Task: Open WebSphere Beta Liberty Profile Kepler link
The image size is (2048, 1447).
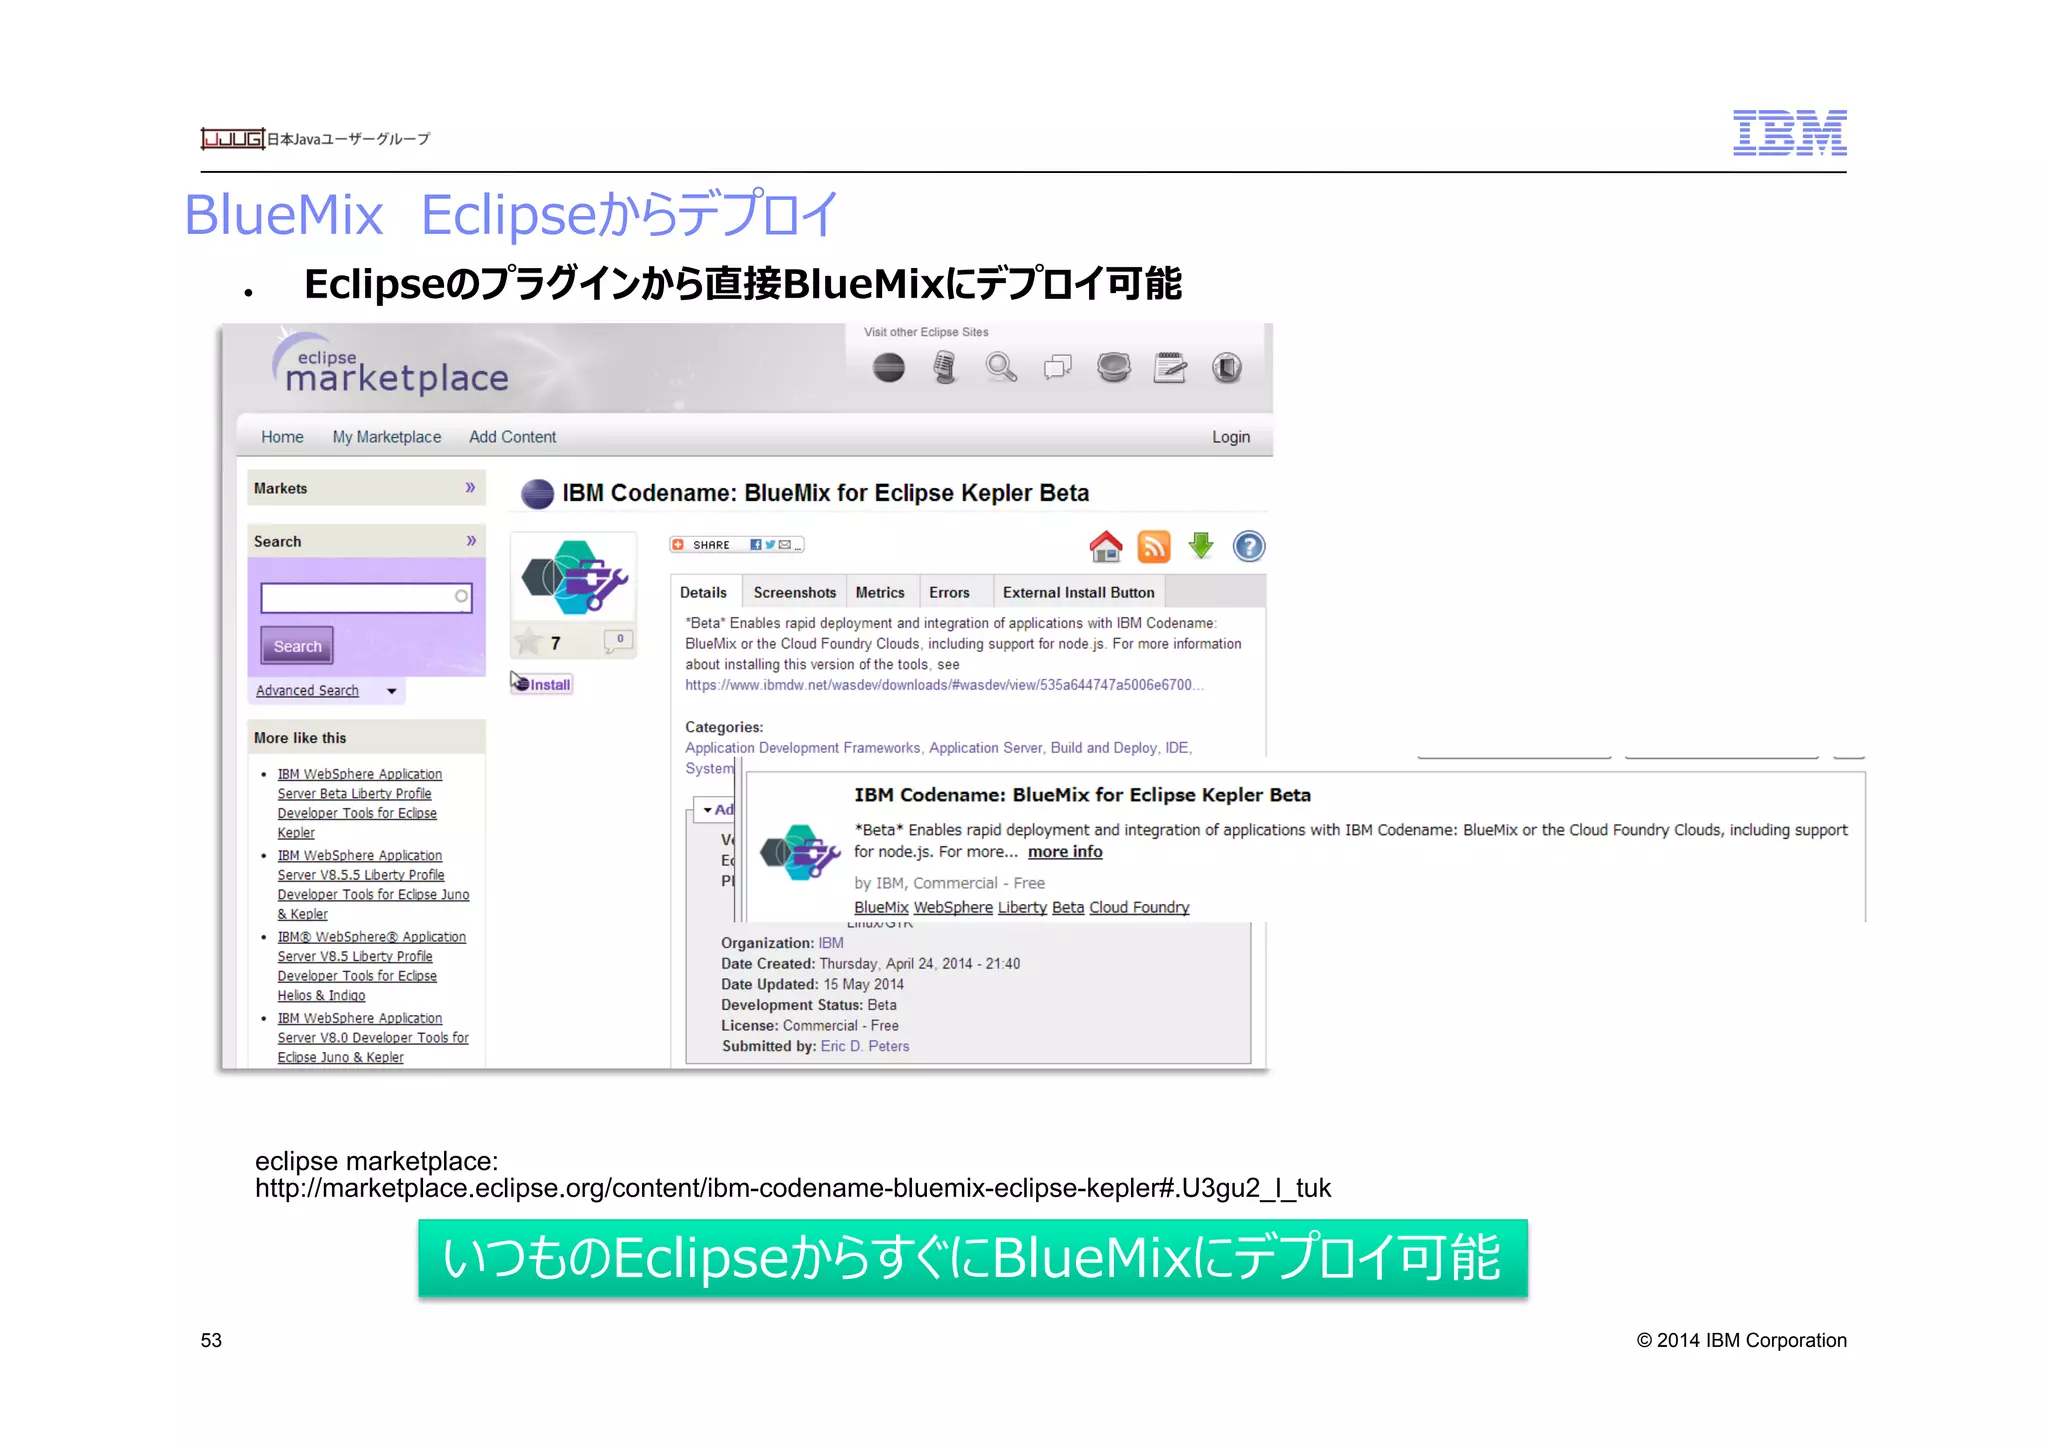Action: tap(360, 803)
